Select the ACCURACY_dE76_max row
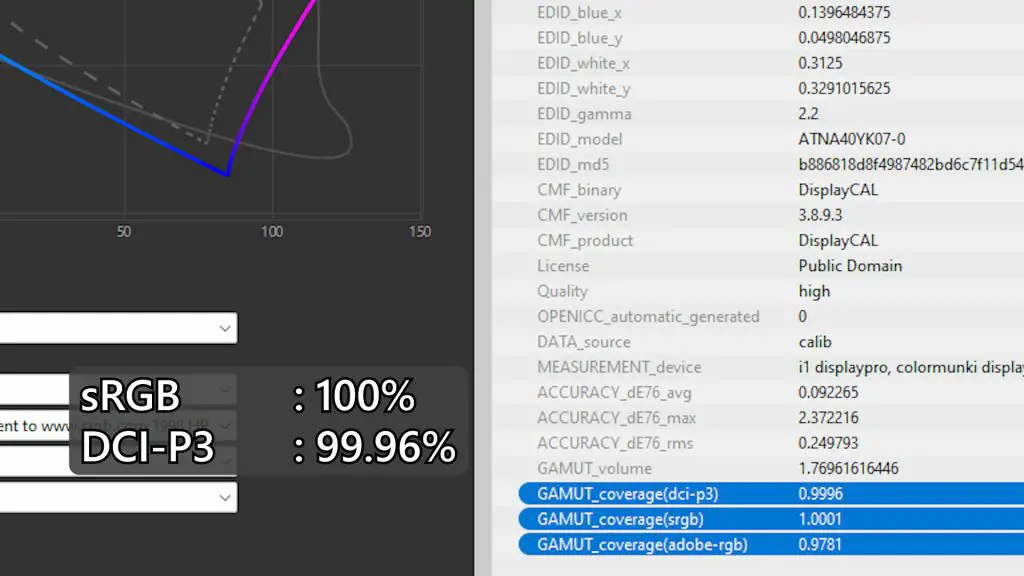The image size is (1024, 576). pos(758,418)
